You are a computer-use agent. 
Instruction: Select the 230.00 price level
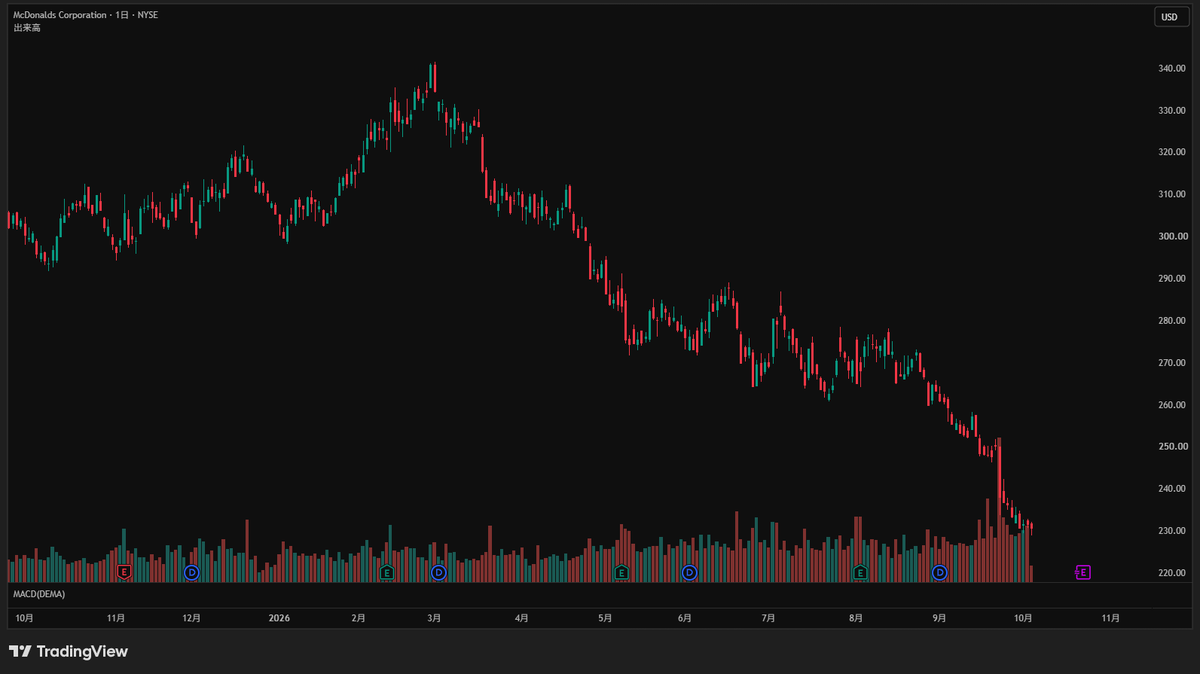(1172, 531)
